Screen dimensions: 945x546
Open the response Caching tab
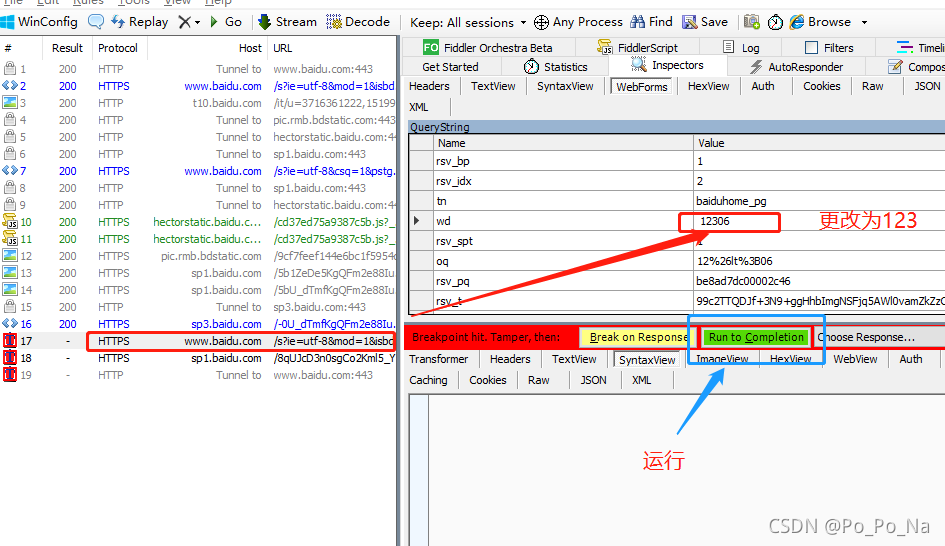click(428, 380)
